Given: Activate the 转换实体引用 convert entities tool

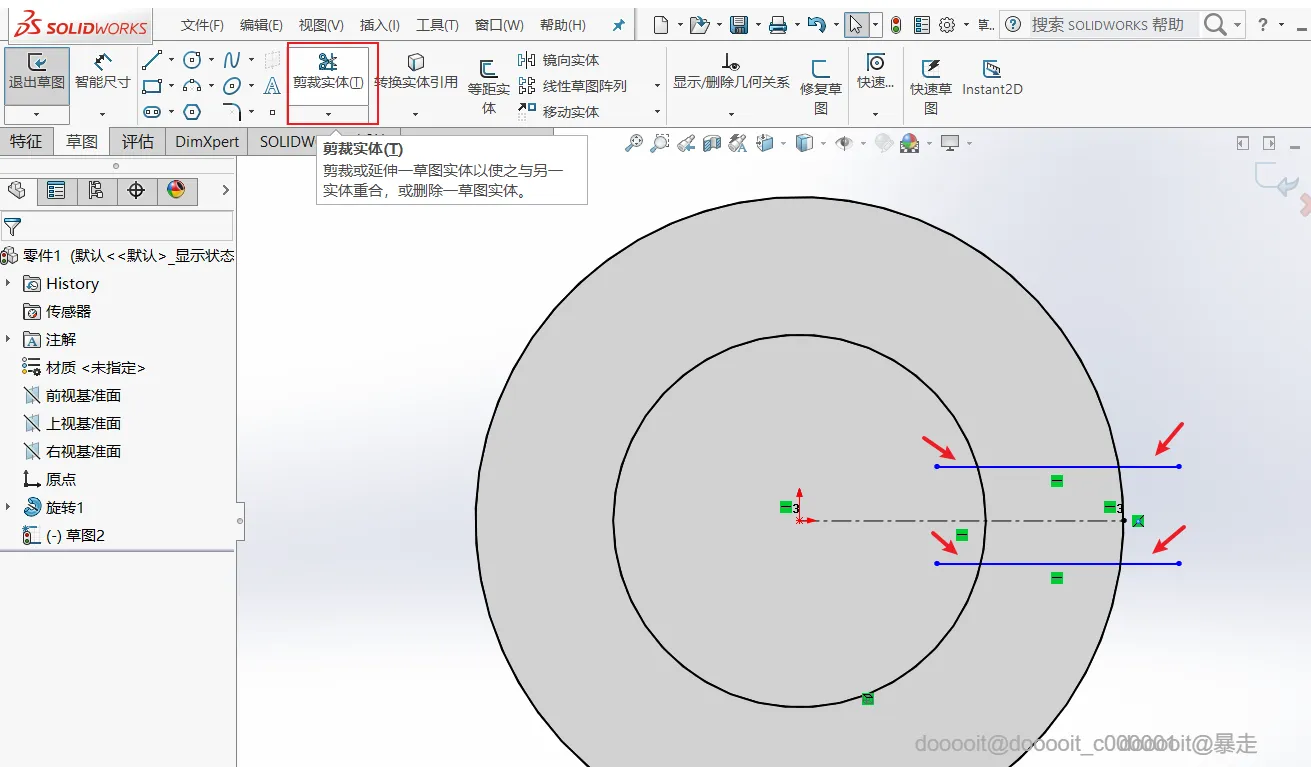Looking at the screenshot, I should [416, 72].
